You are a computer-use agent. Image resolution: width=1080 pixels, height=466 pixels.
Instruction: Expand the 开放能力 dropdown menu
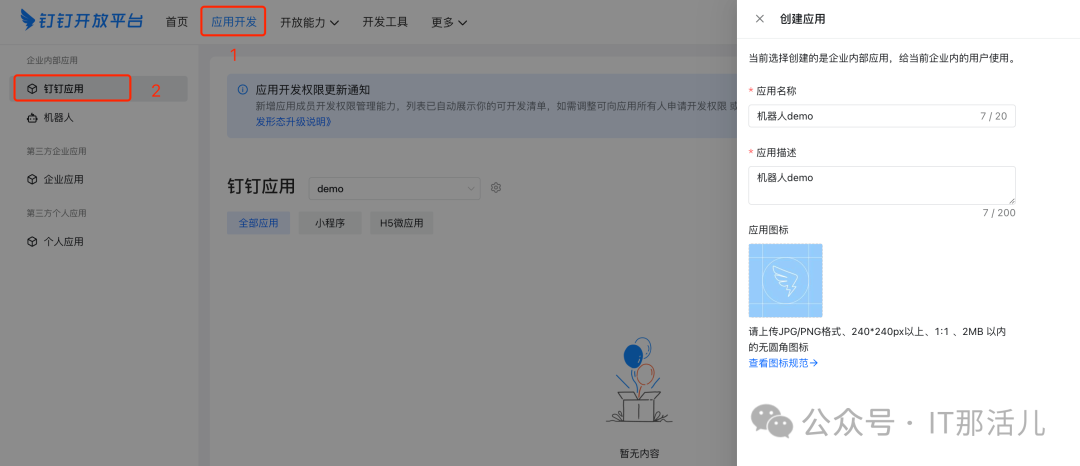coord(309,22)
